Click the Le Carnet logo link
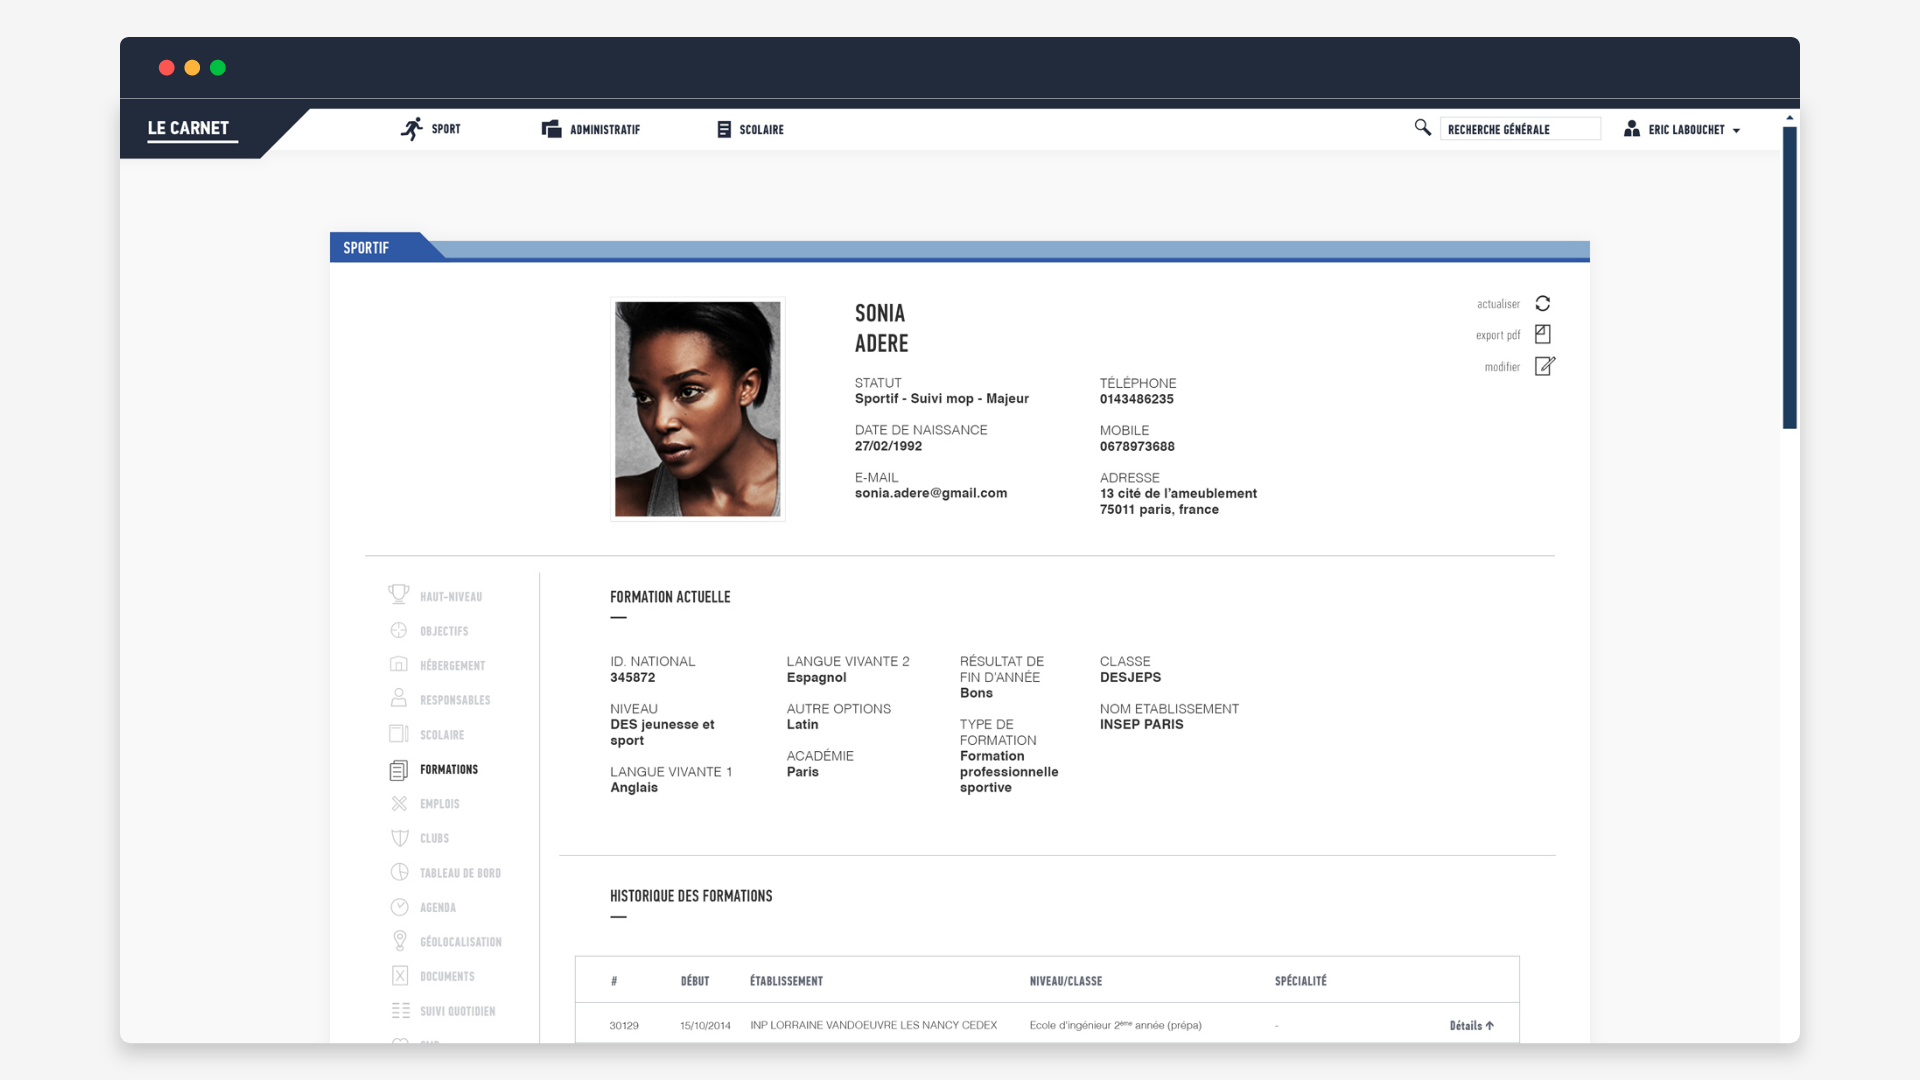1920x1080 pixels. (x=188, y=128)
